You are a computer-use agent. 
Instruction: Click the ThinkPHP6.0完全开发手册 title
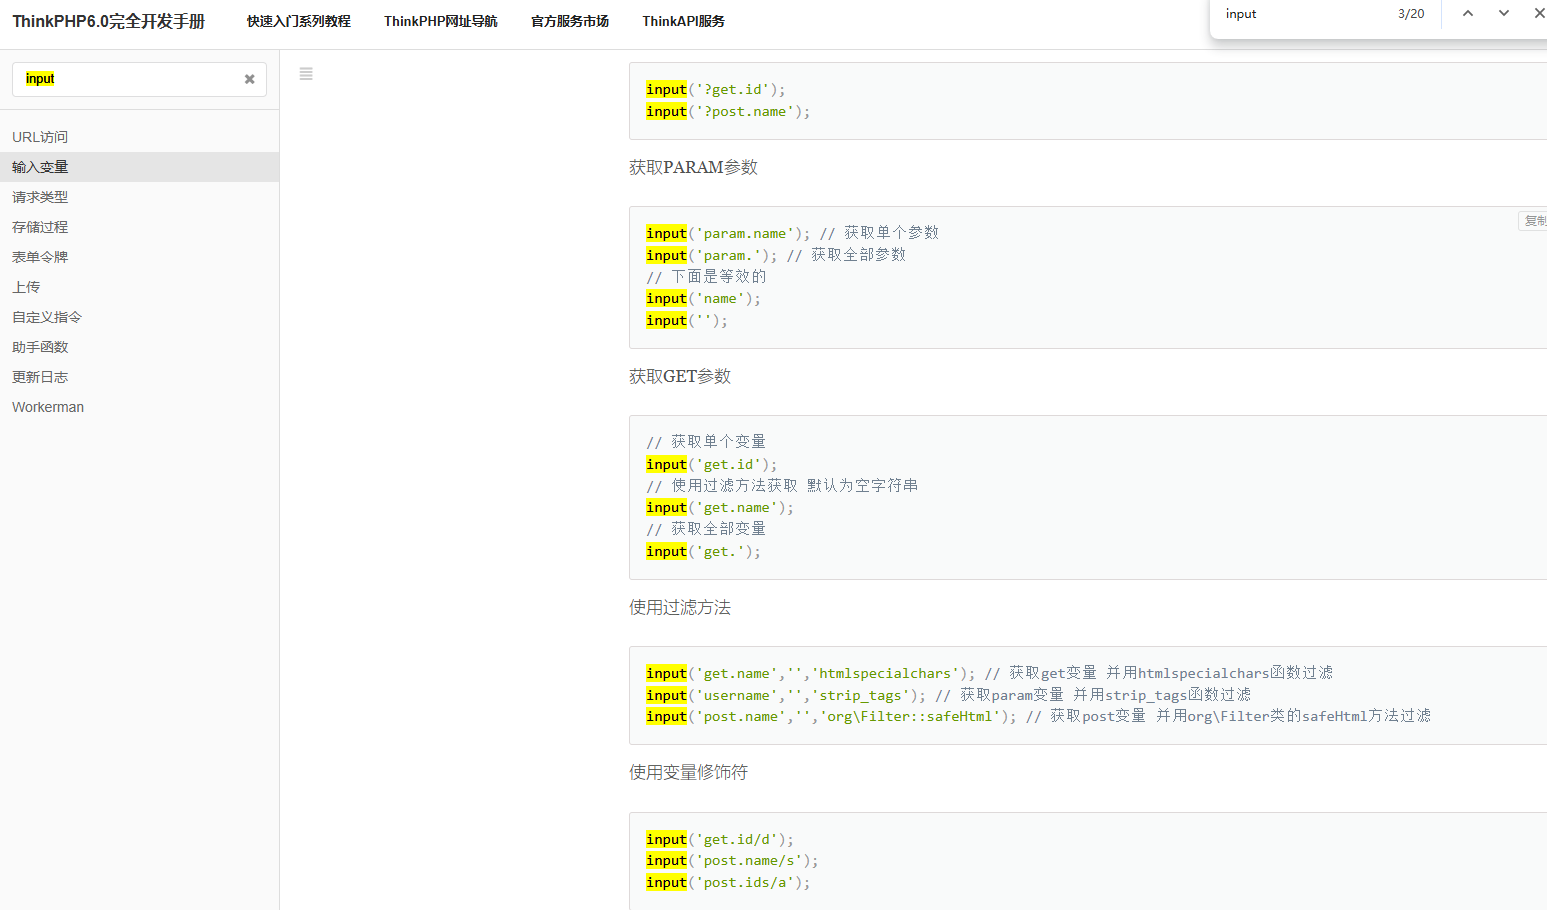tap(108, 21)
